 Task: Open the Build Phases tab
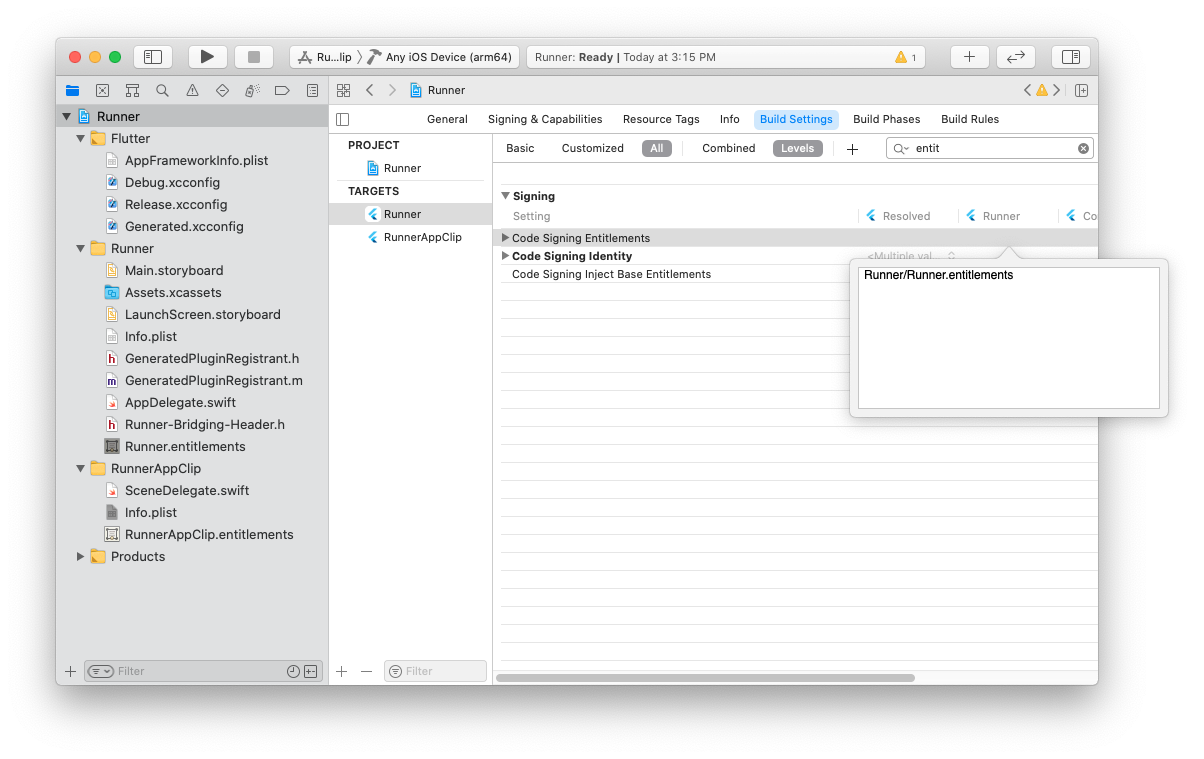coord(886,119)
